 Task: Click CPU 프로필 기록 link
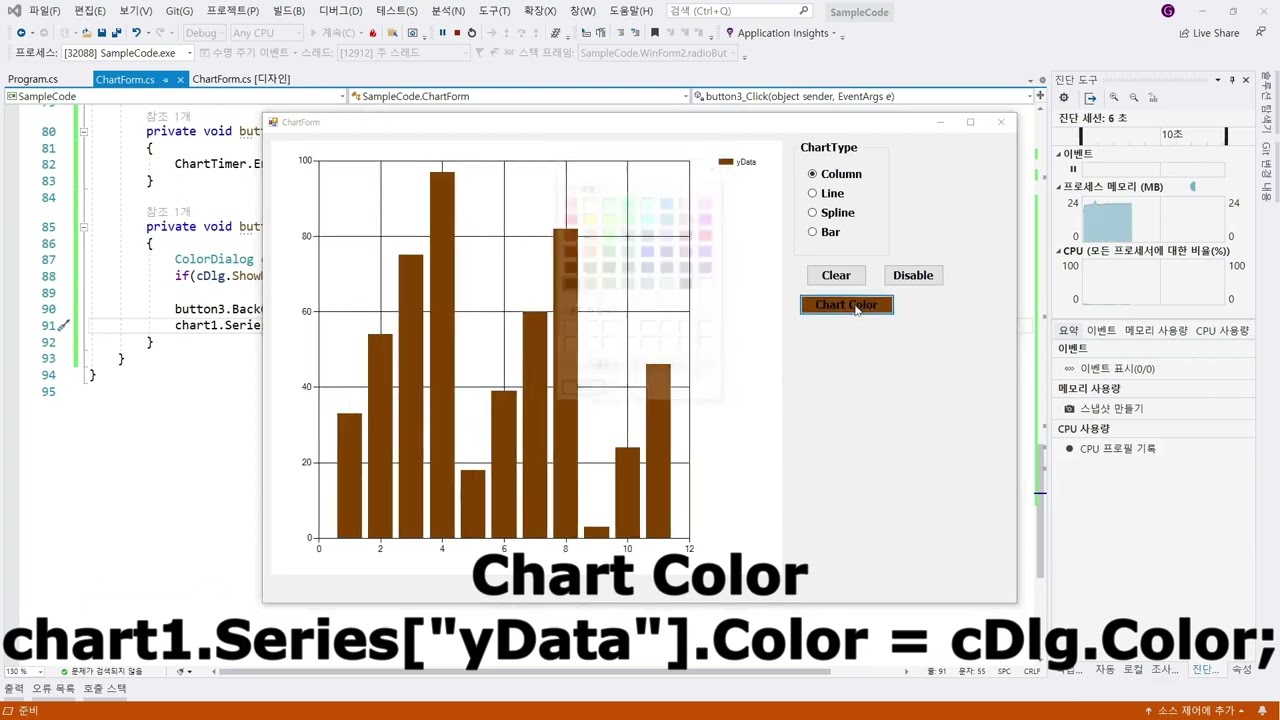[1118, 449]
